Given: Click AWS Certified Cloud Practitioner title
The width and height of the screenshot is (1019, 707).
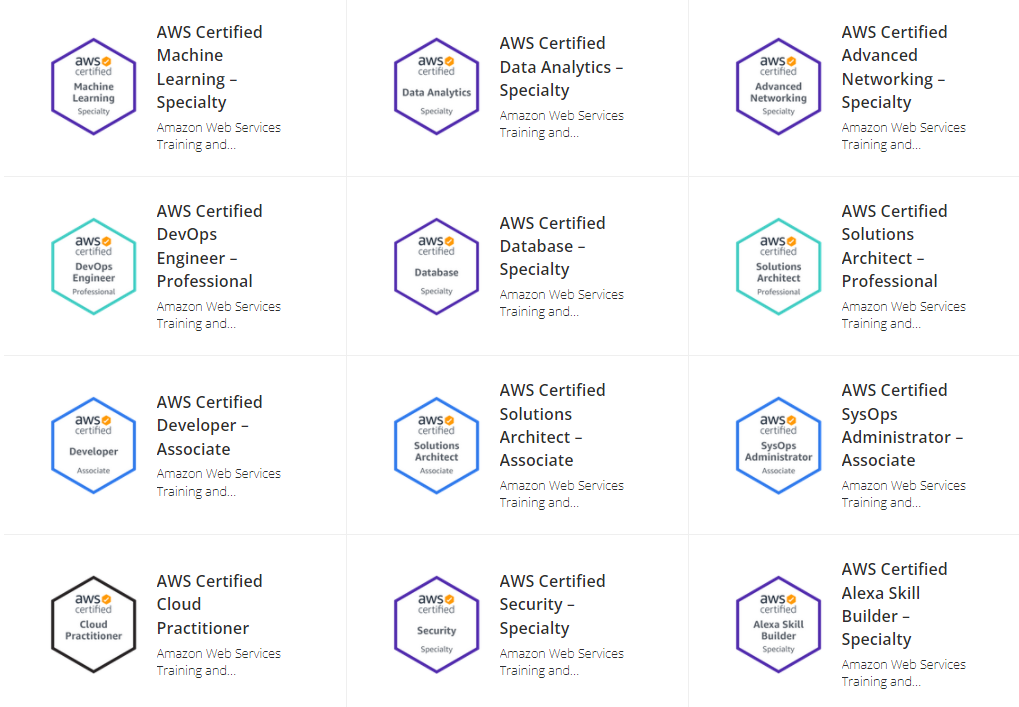Looking at the screenshot, I should 209,604.
